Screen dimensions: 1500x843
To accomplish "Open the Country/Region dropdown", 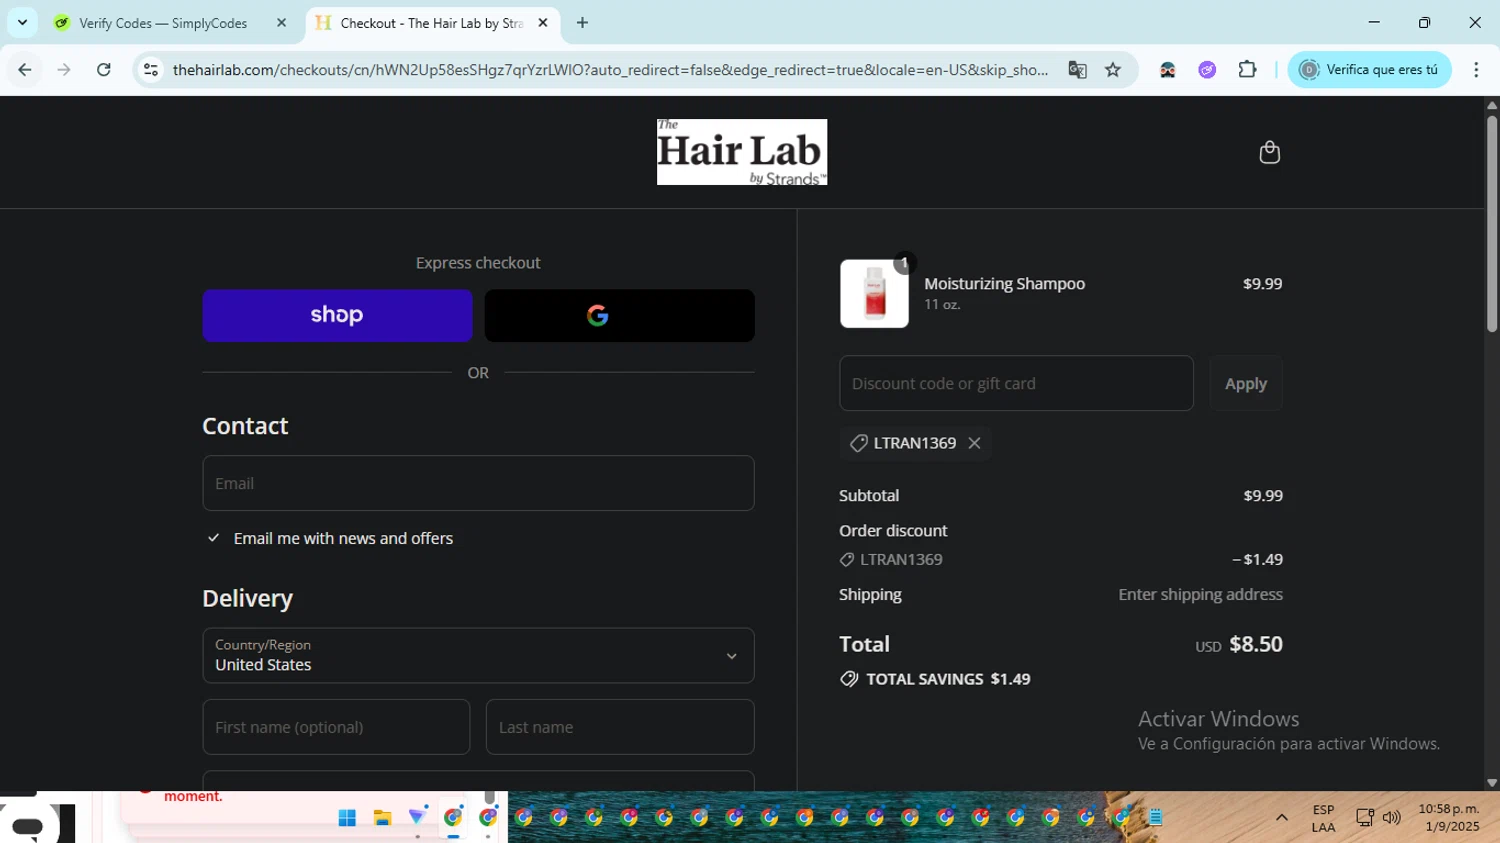I will pyautogui.click(x=478, y=655).
